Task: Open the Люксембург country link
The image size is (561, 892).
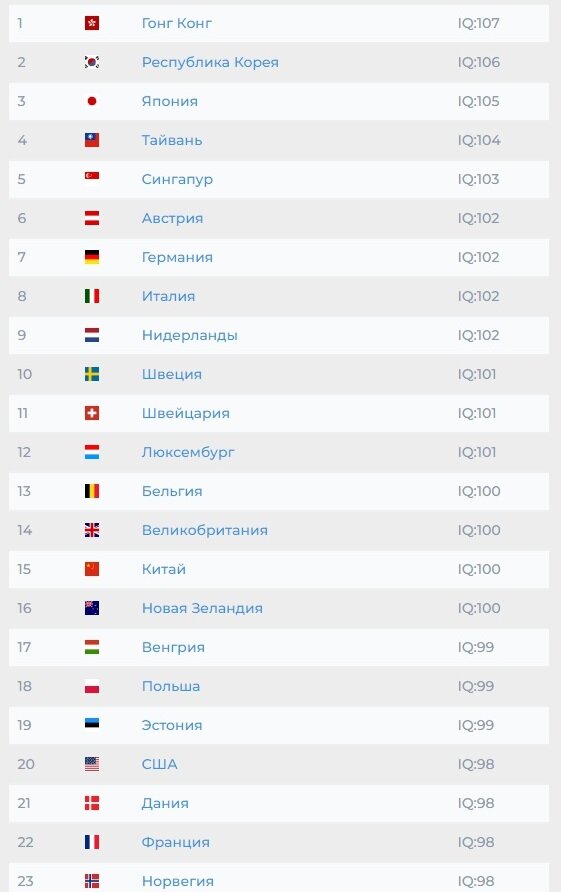Action: click(x=188, y=453)
